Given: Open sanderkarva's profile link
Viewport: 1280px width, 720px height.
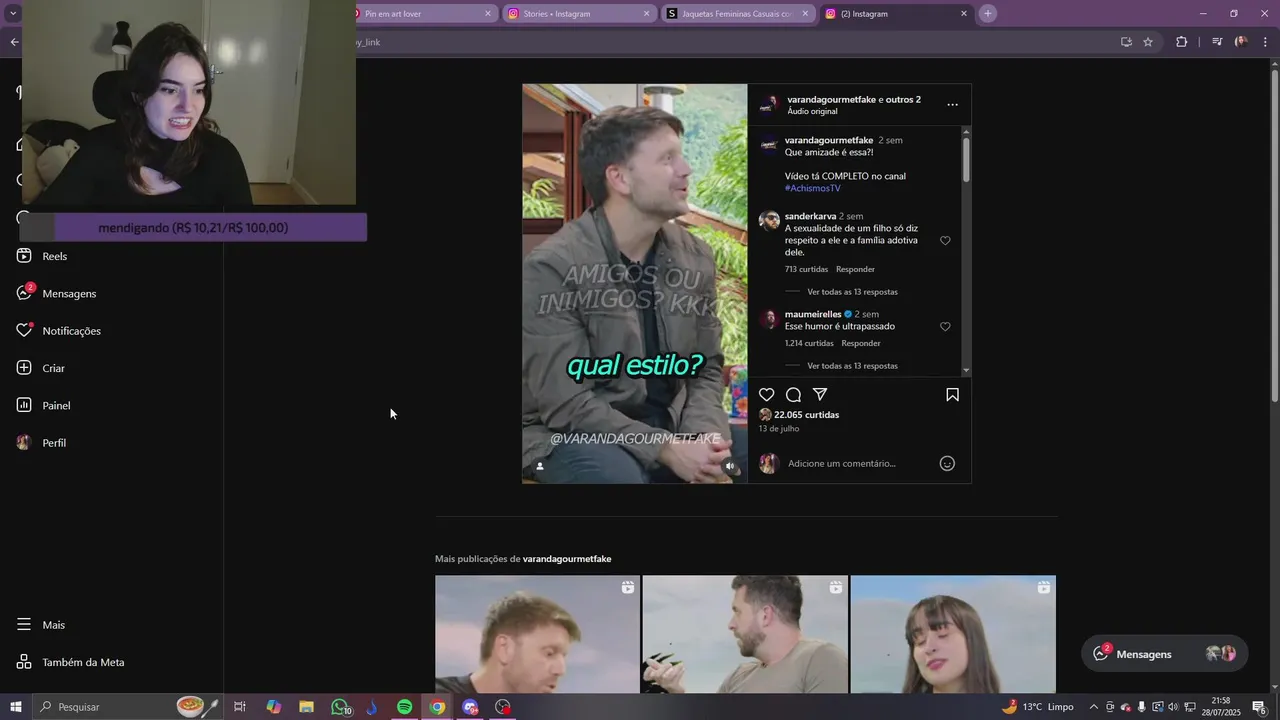Looking at the screenshot, I should click(x=810, y=216).
